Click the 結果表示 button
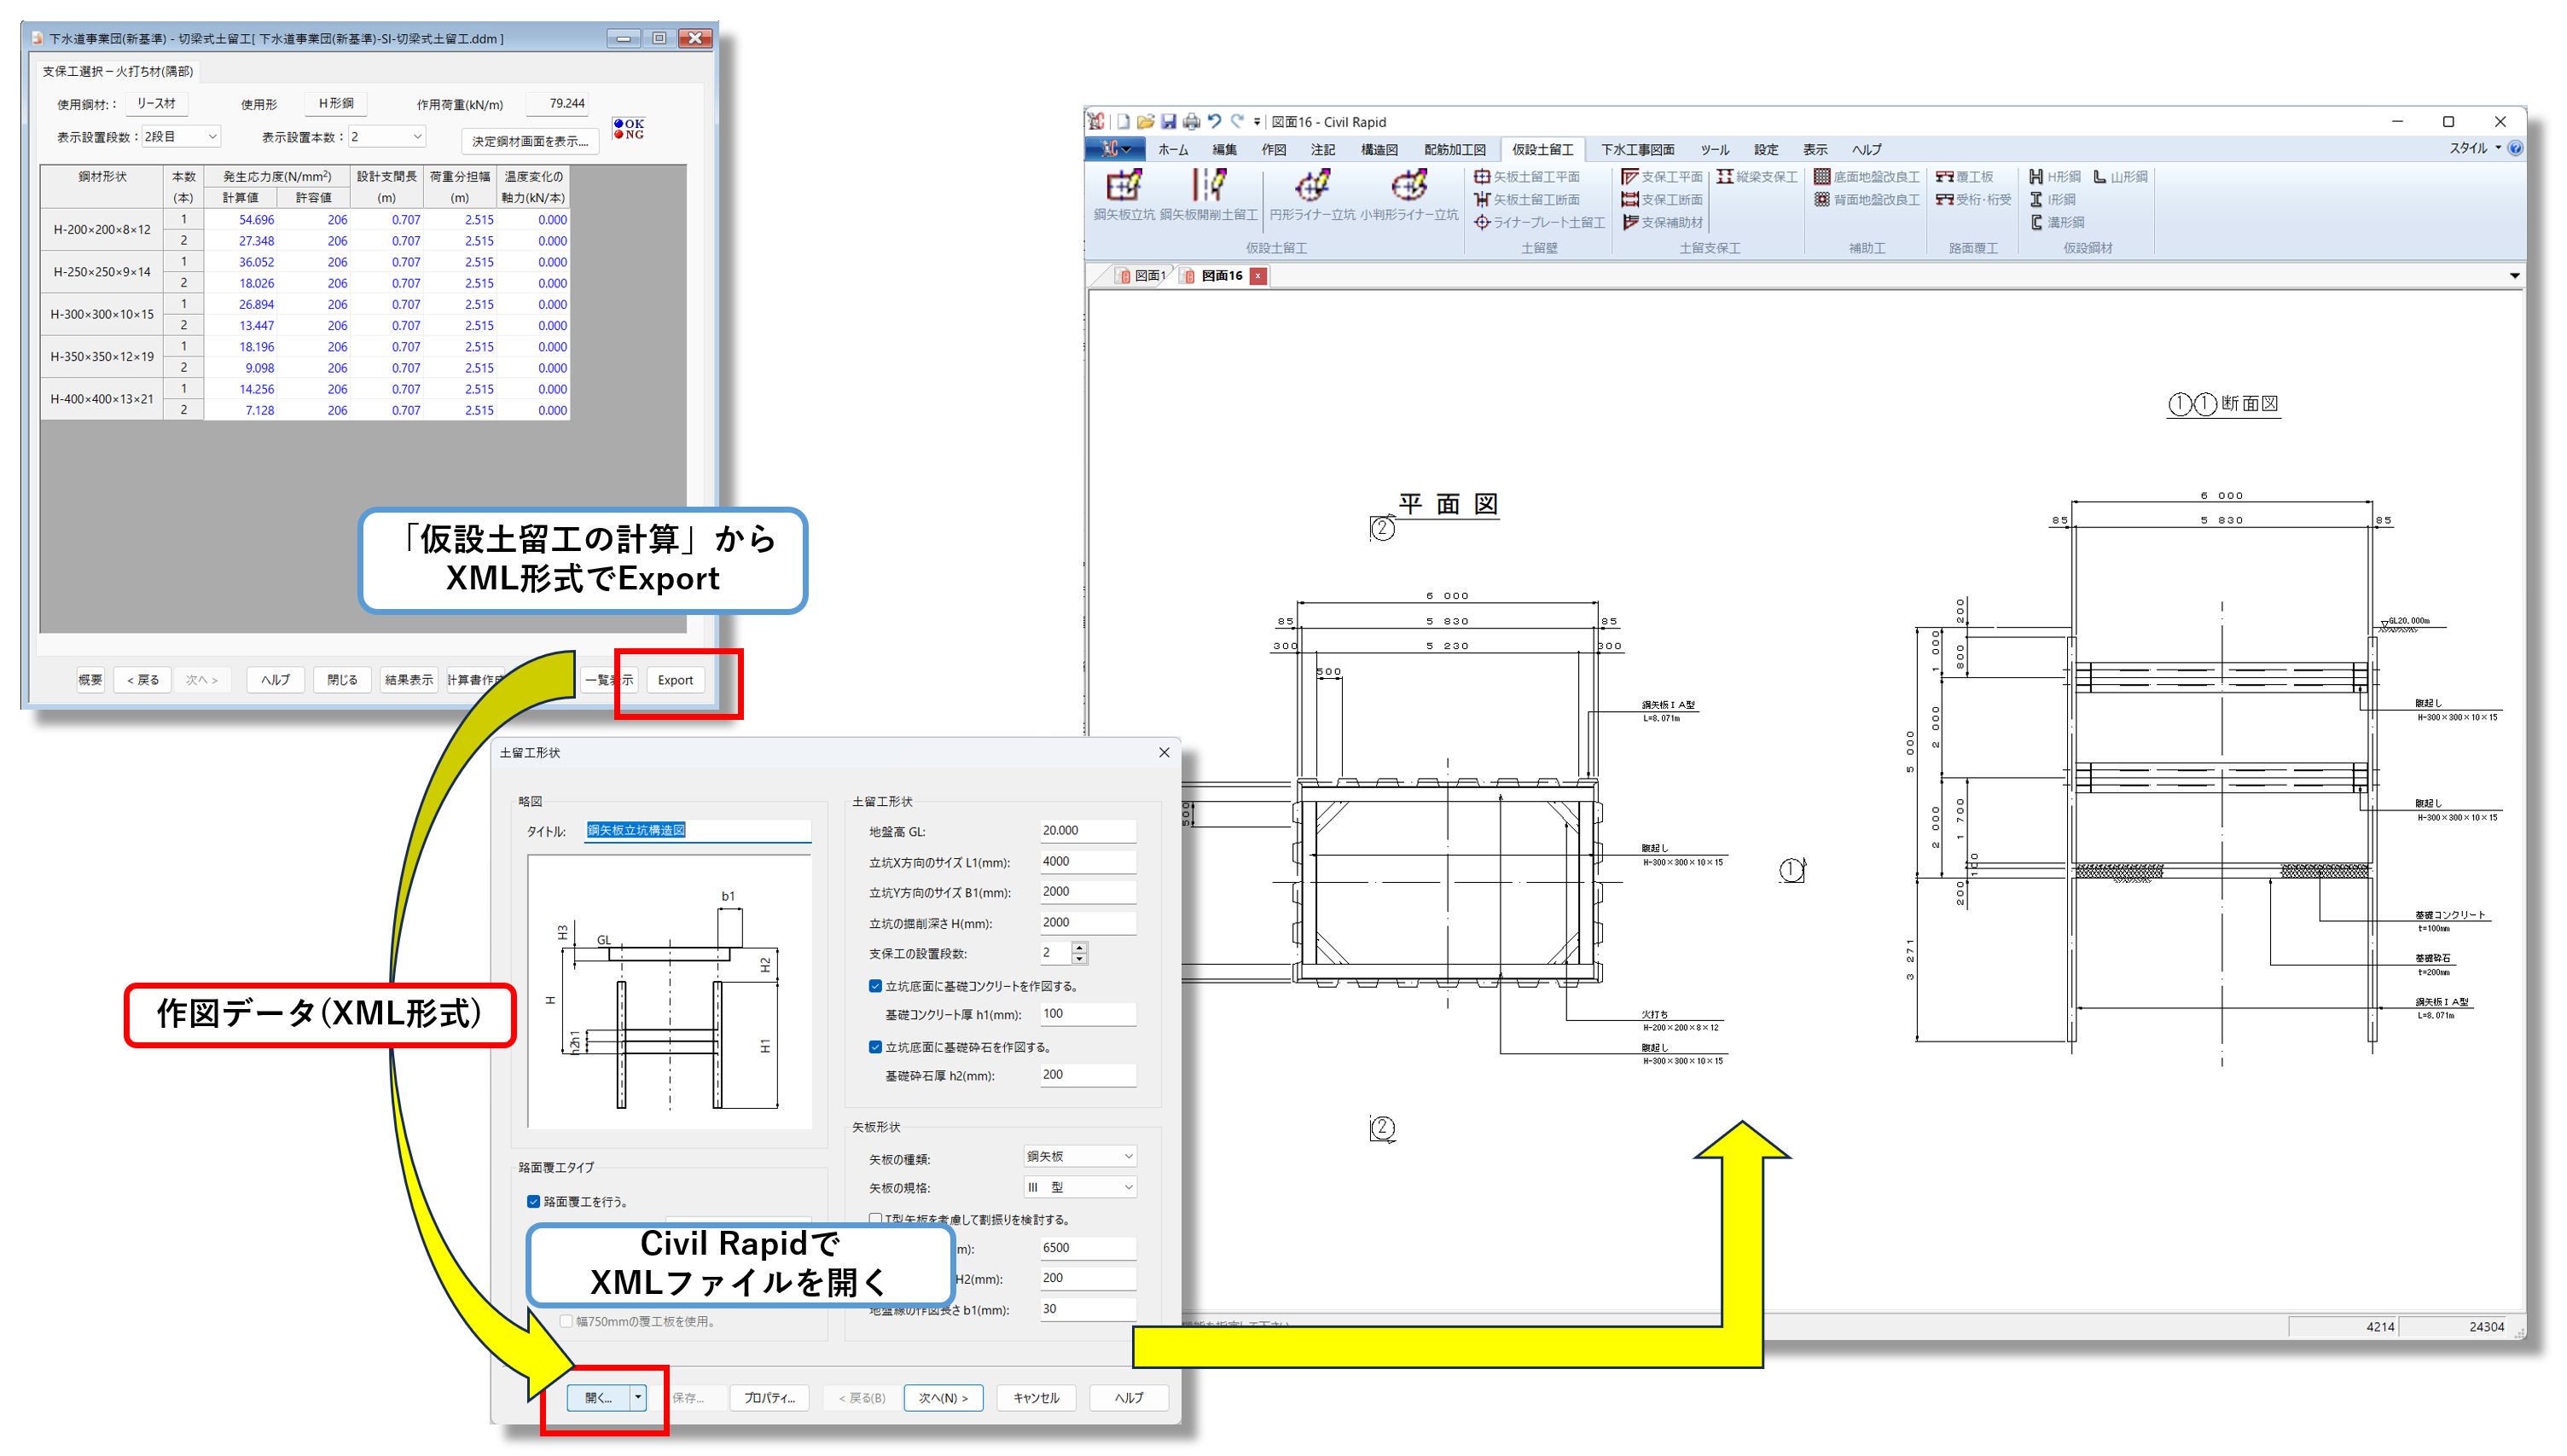The image size is (2567, 1456). click(408, 680)
